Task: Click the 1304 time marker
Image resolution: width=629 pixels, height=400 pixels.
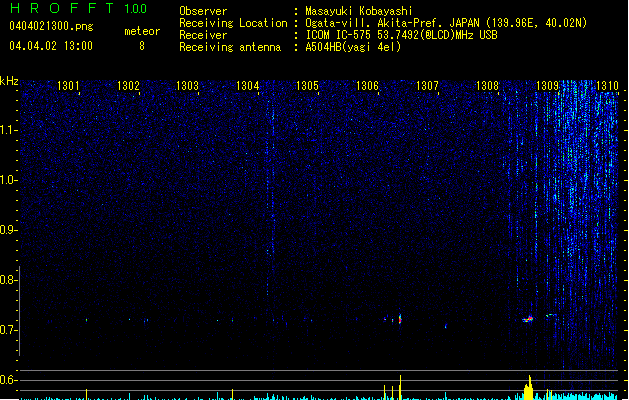Action: [248, 86]
